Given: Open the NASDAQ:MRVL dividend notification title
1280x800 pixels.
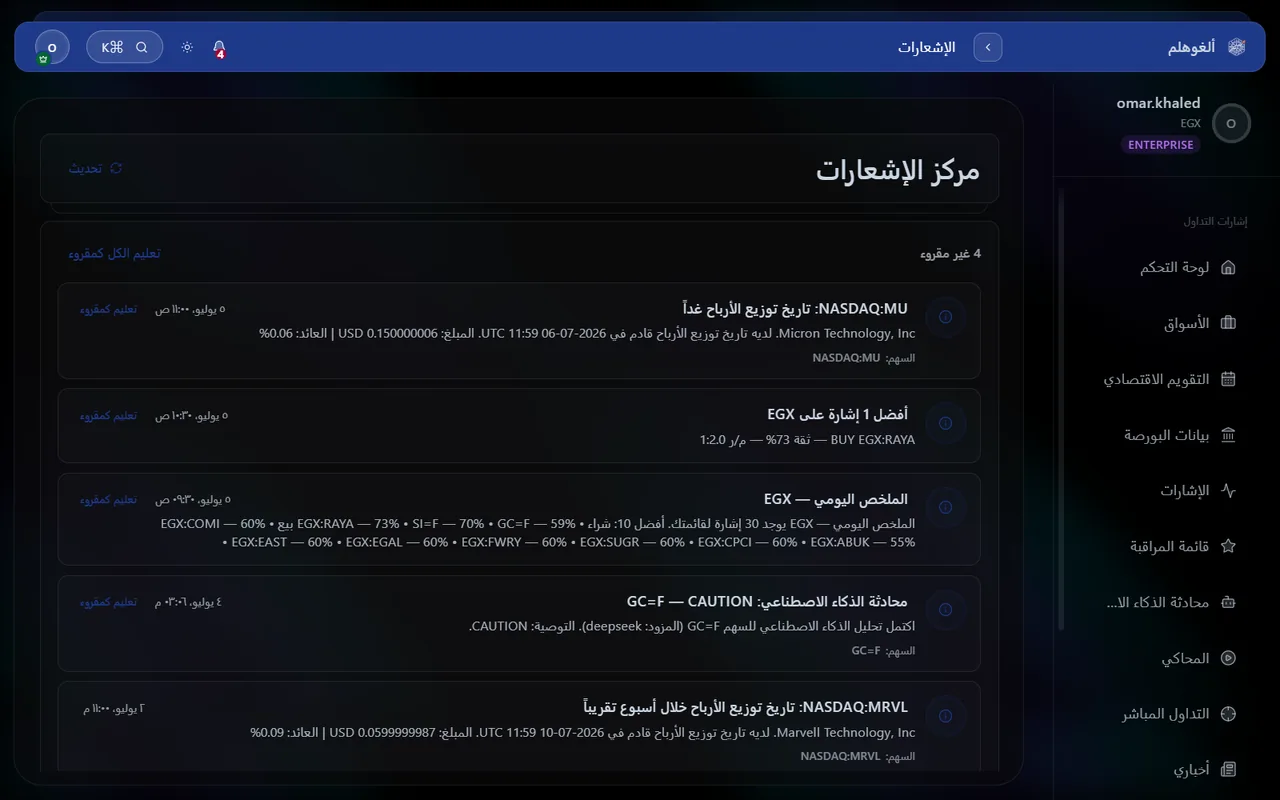Looking at the screenshot, I should (x=746, y=707).
